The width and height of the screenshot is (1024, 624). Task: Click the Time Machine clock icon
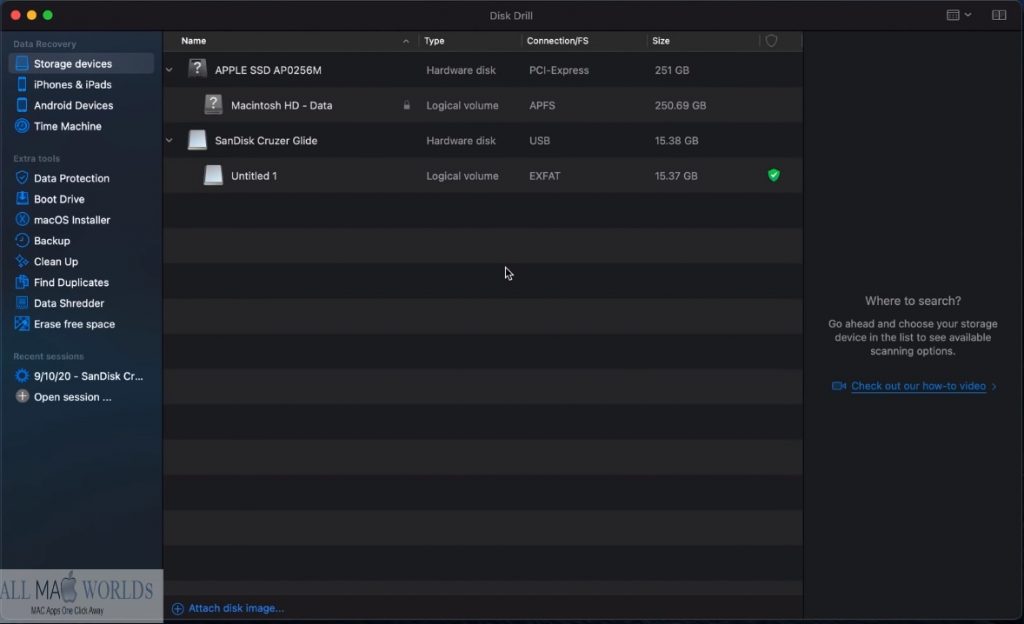click(22, 126)
